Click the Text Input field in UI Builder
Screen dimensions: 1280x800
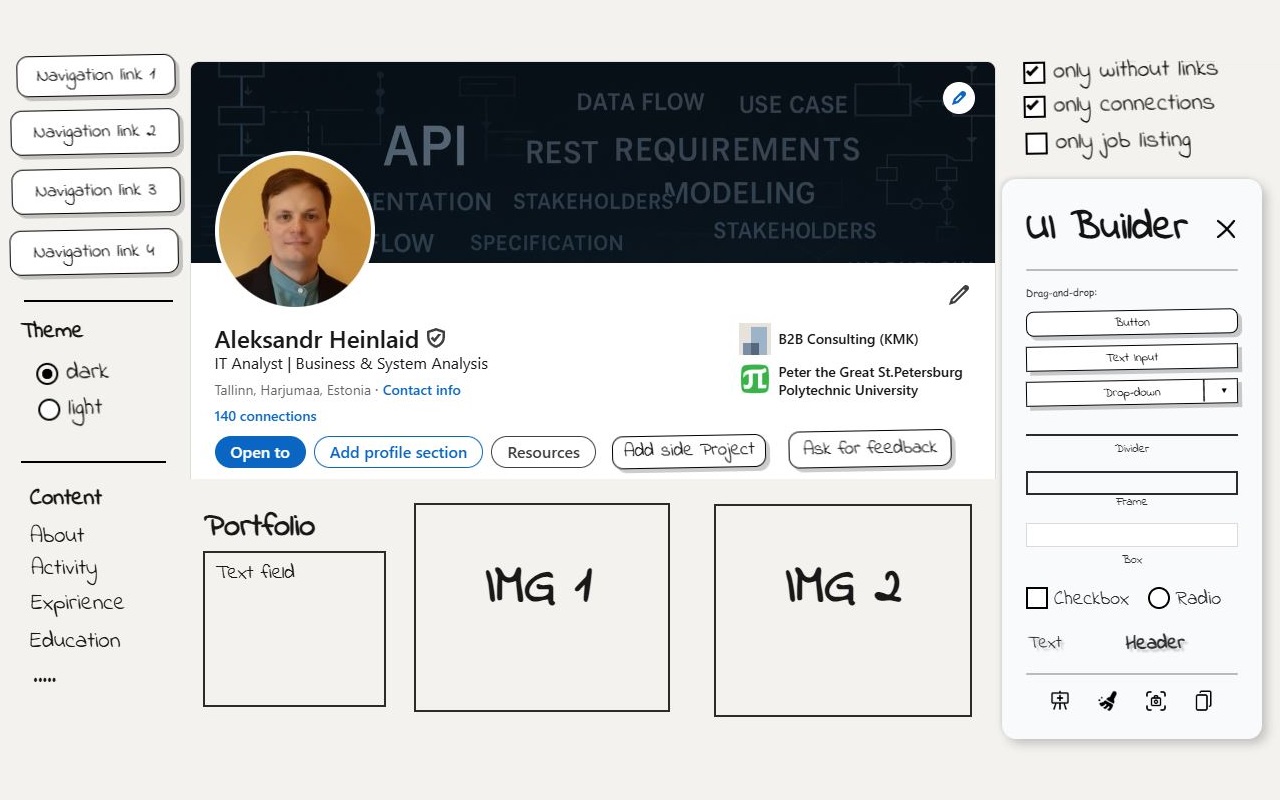click(1131, 357)
